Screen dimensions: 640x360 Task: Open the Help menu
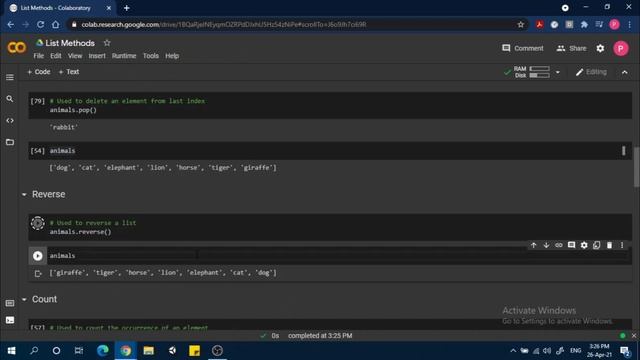(x=172, y=56)
